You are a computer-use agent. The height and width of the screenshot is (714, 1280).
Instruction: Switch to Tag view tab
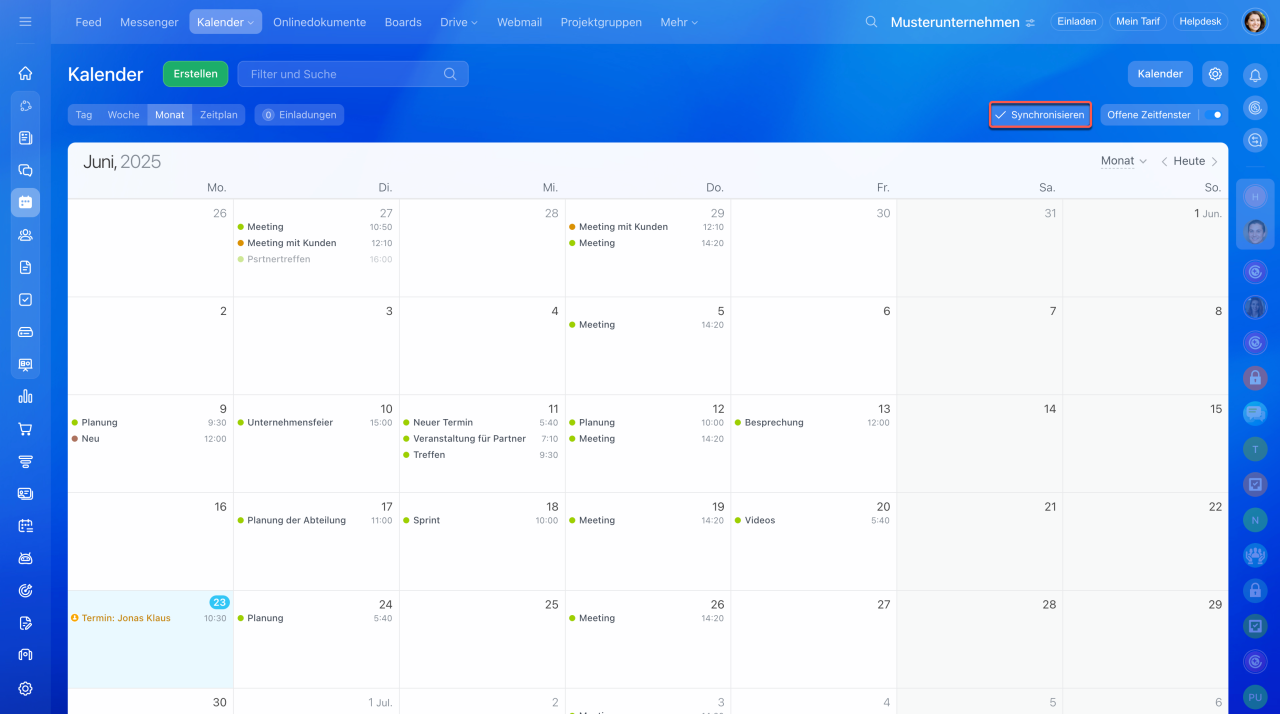point(84,115)
